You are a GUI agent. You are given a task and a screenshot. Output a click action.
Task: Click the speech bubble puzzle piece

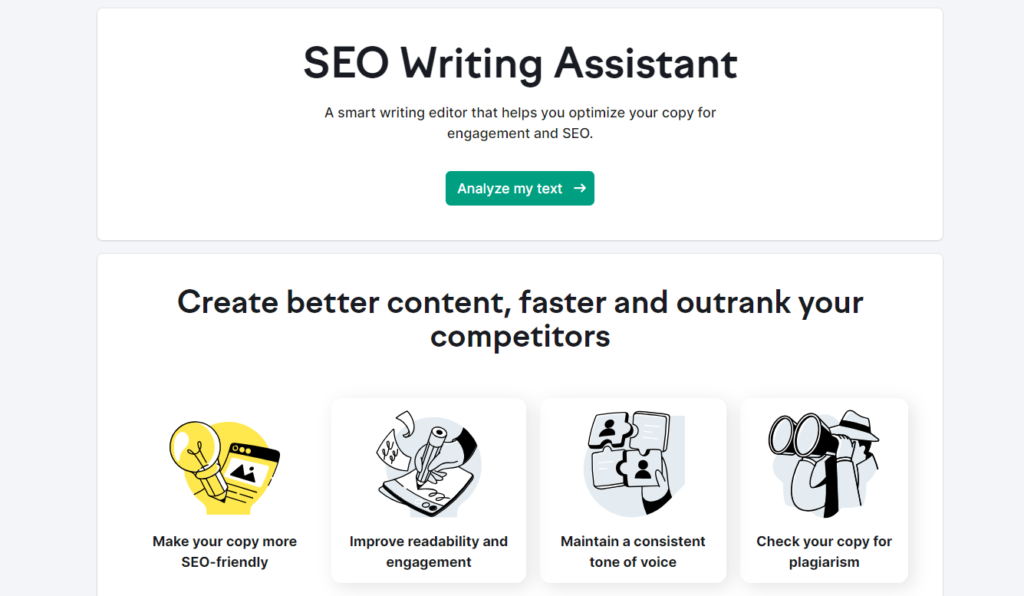651,428
